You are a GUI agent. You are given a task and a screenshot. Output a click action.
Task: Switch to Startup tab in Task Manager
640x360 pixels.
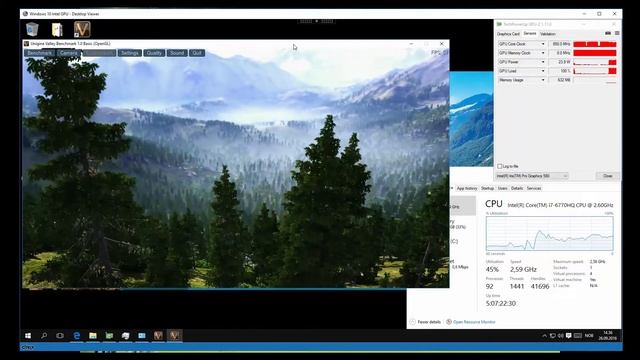(487, 189)
